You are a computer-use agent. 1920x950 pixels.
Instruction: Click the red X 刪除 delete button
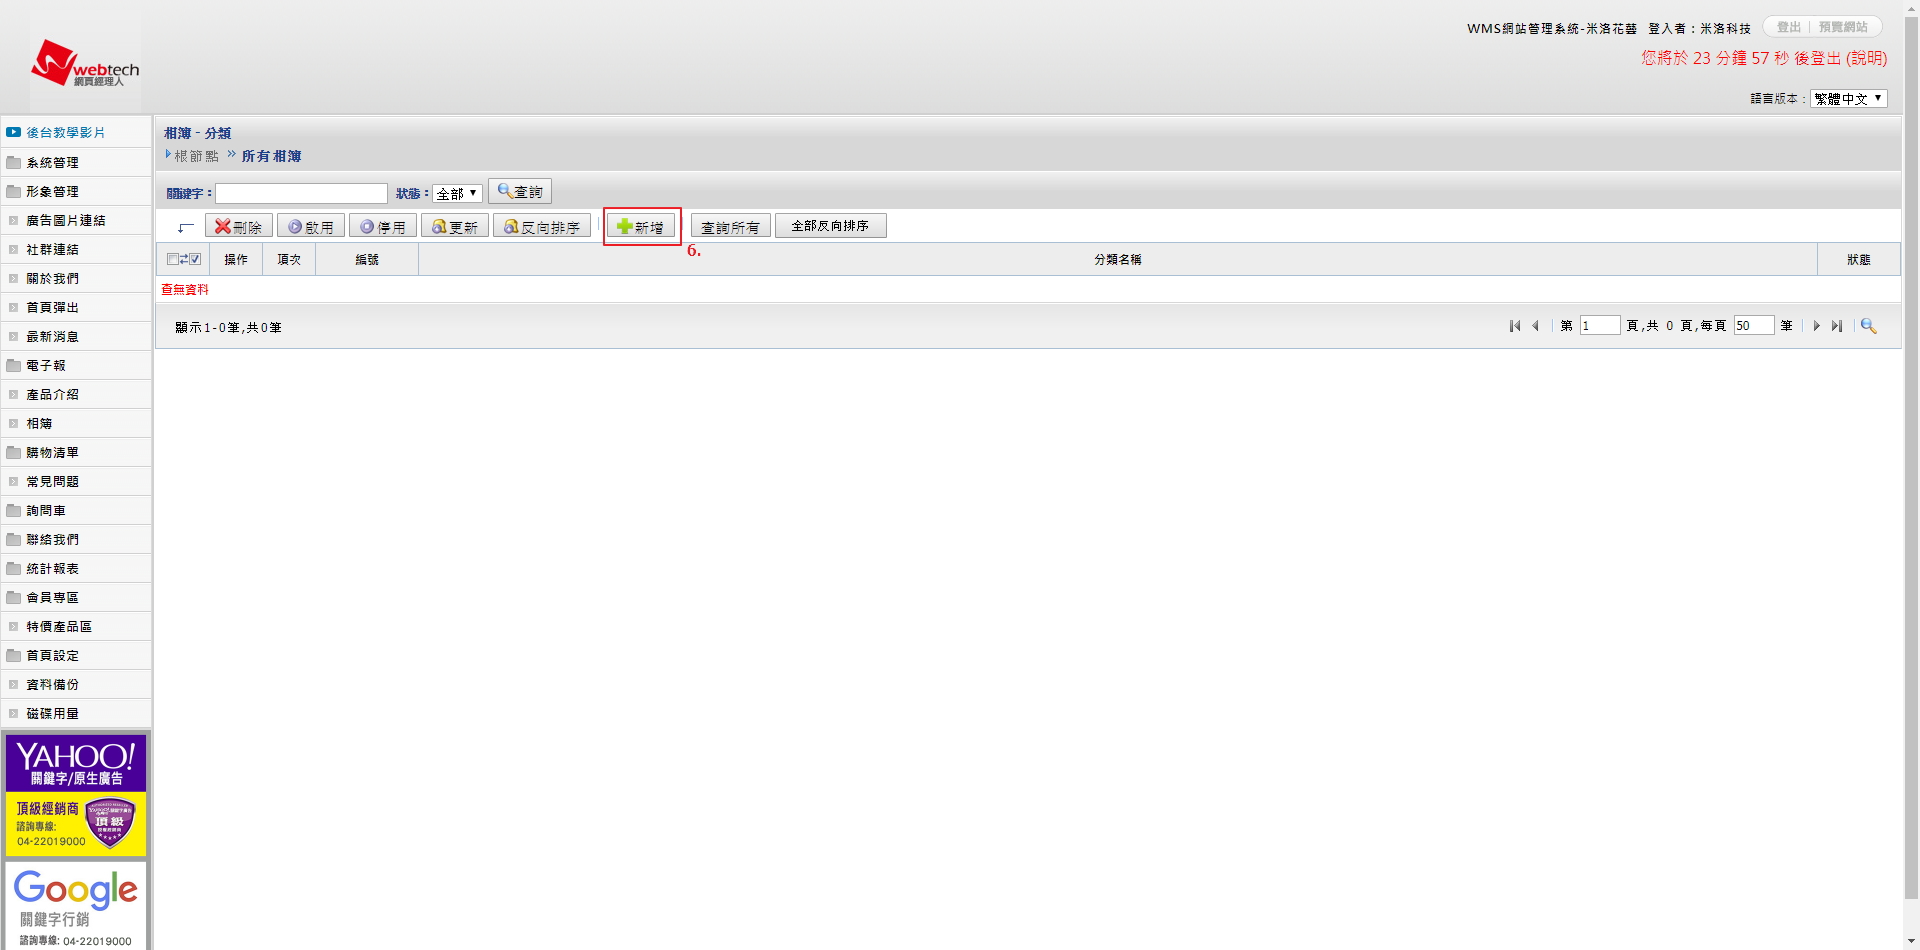(238, 227)
